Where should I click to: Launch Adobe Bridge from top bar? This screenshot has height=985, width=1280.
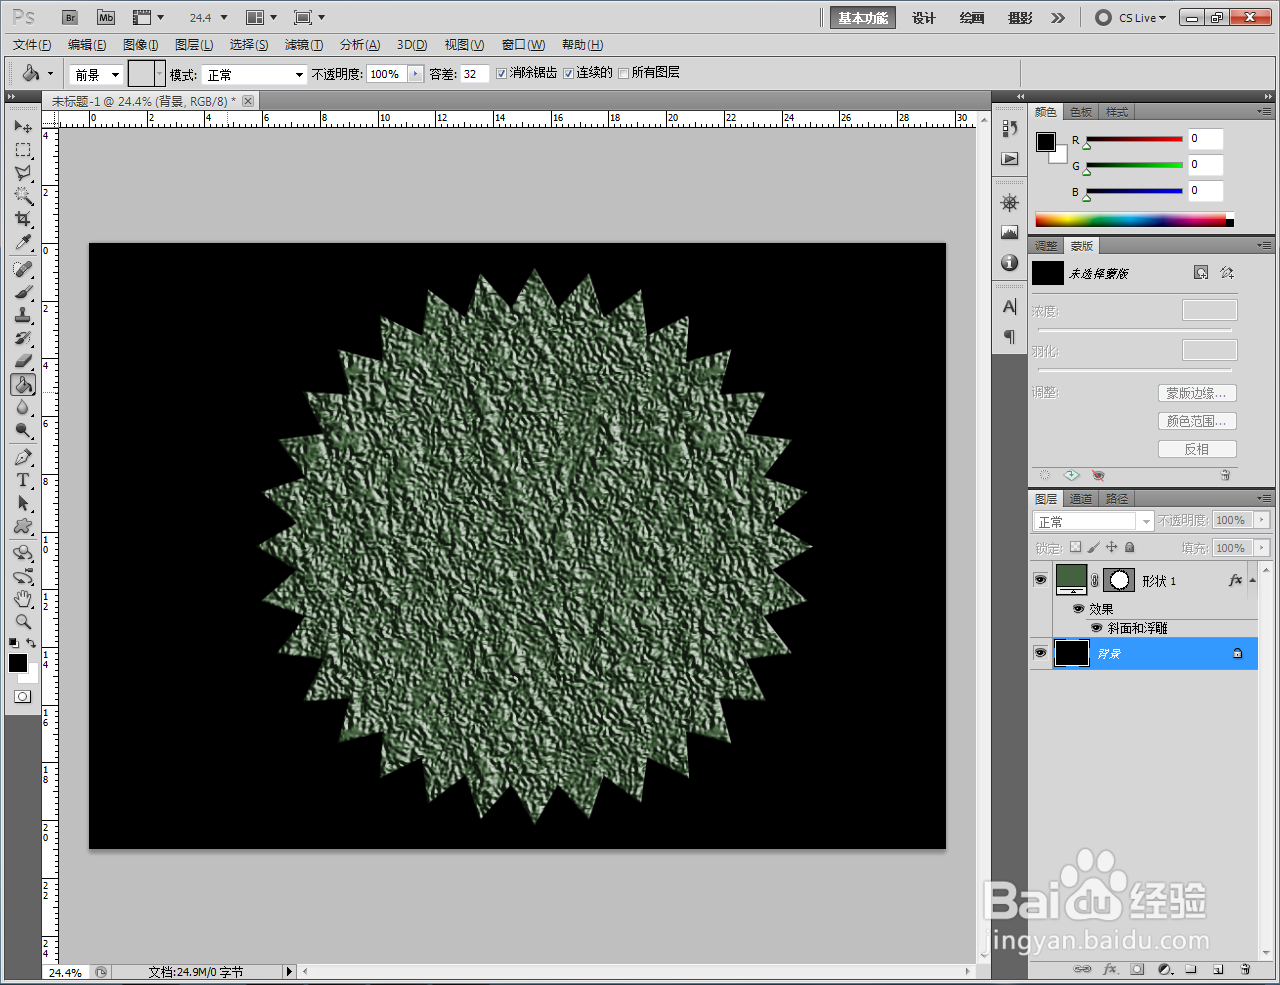(69, 17)
